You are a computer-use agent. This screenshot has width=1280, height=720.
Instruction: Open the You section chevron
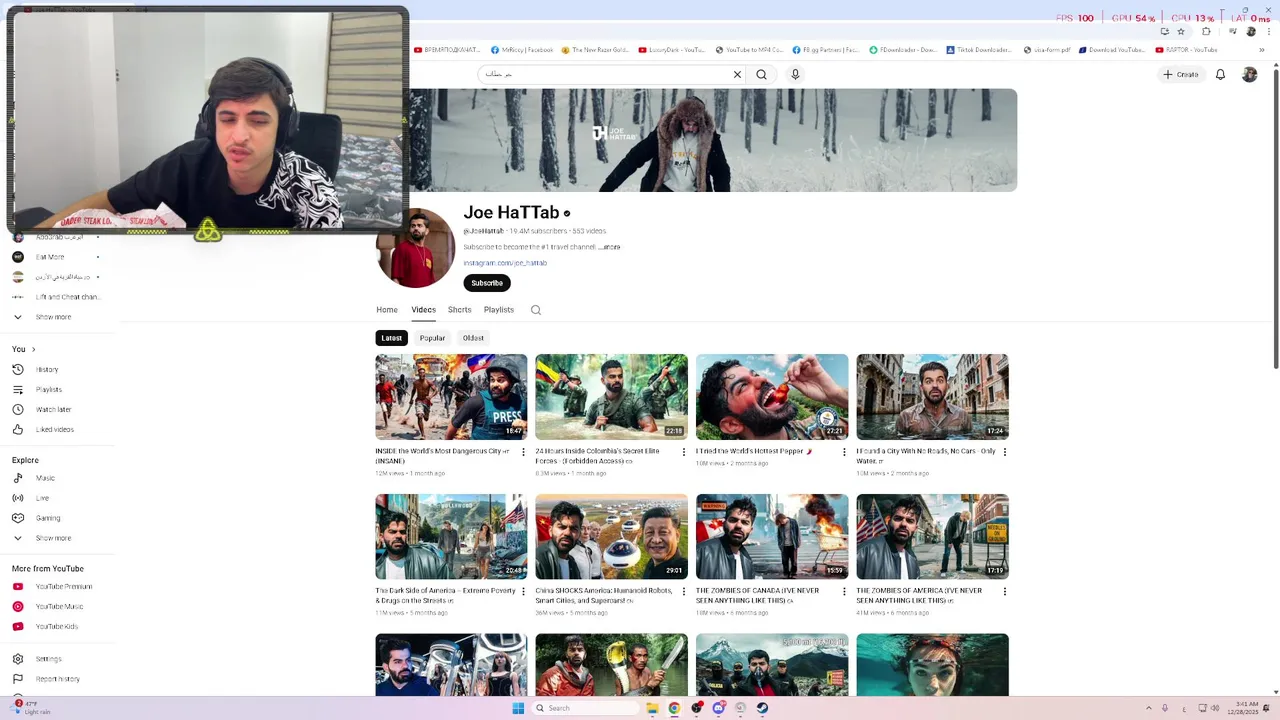(33, 349)
